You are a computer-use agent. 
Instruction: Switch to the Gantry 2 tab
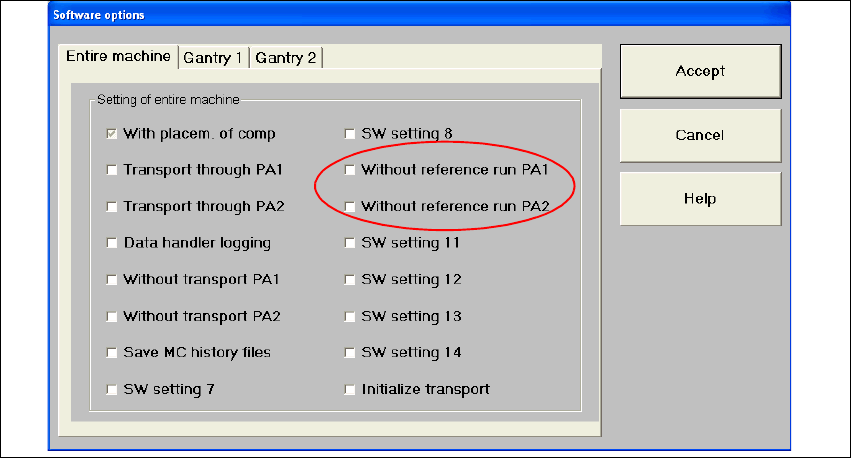pos(286,58)
